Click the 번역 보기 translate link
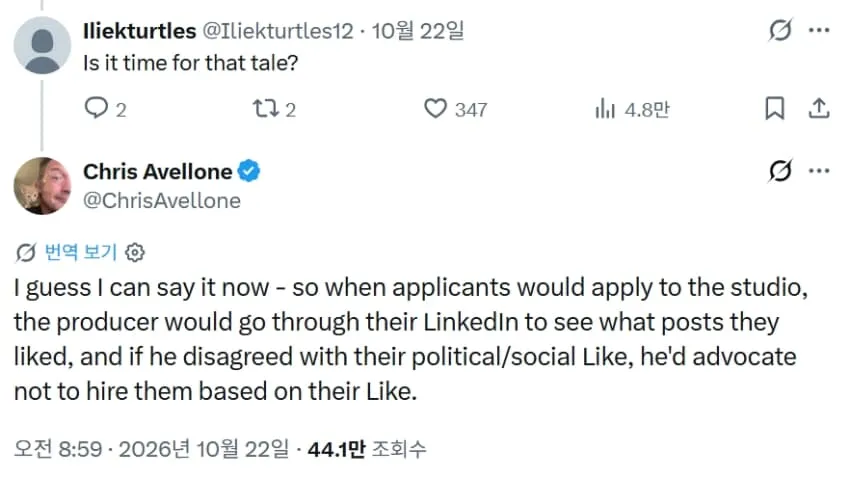 [x=80, y=252]
